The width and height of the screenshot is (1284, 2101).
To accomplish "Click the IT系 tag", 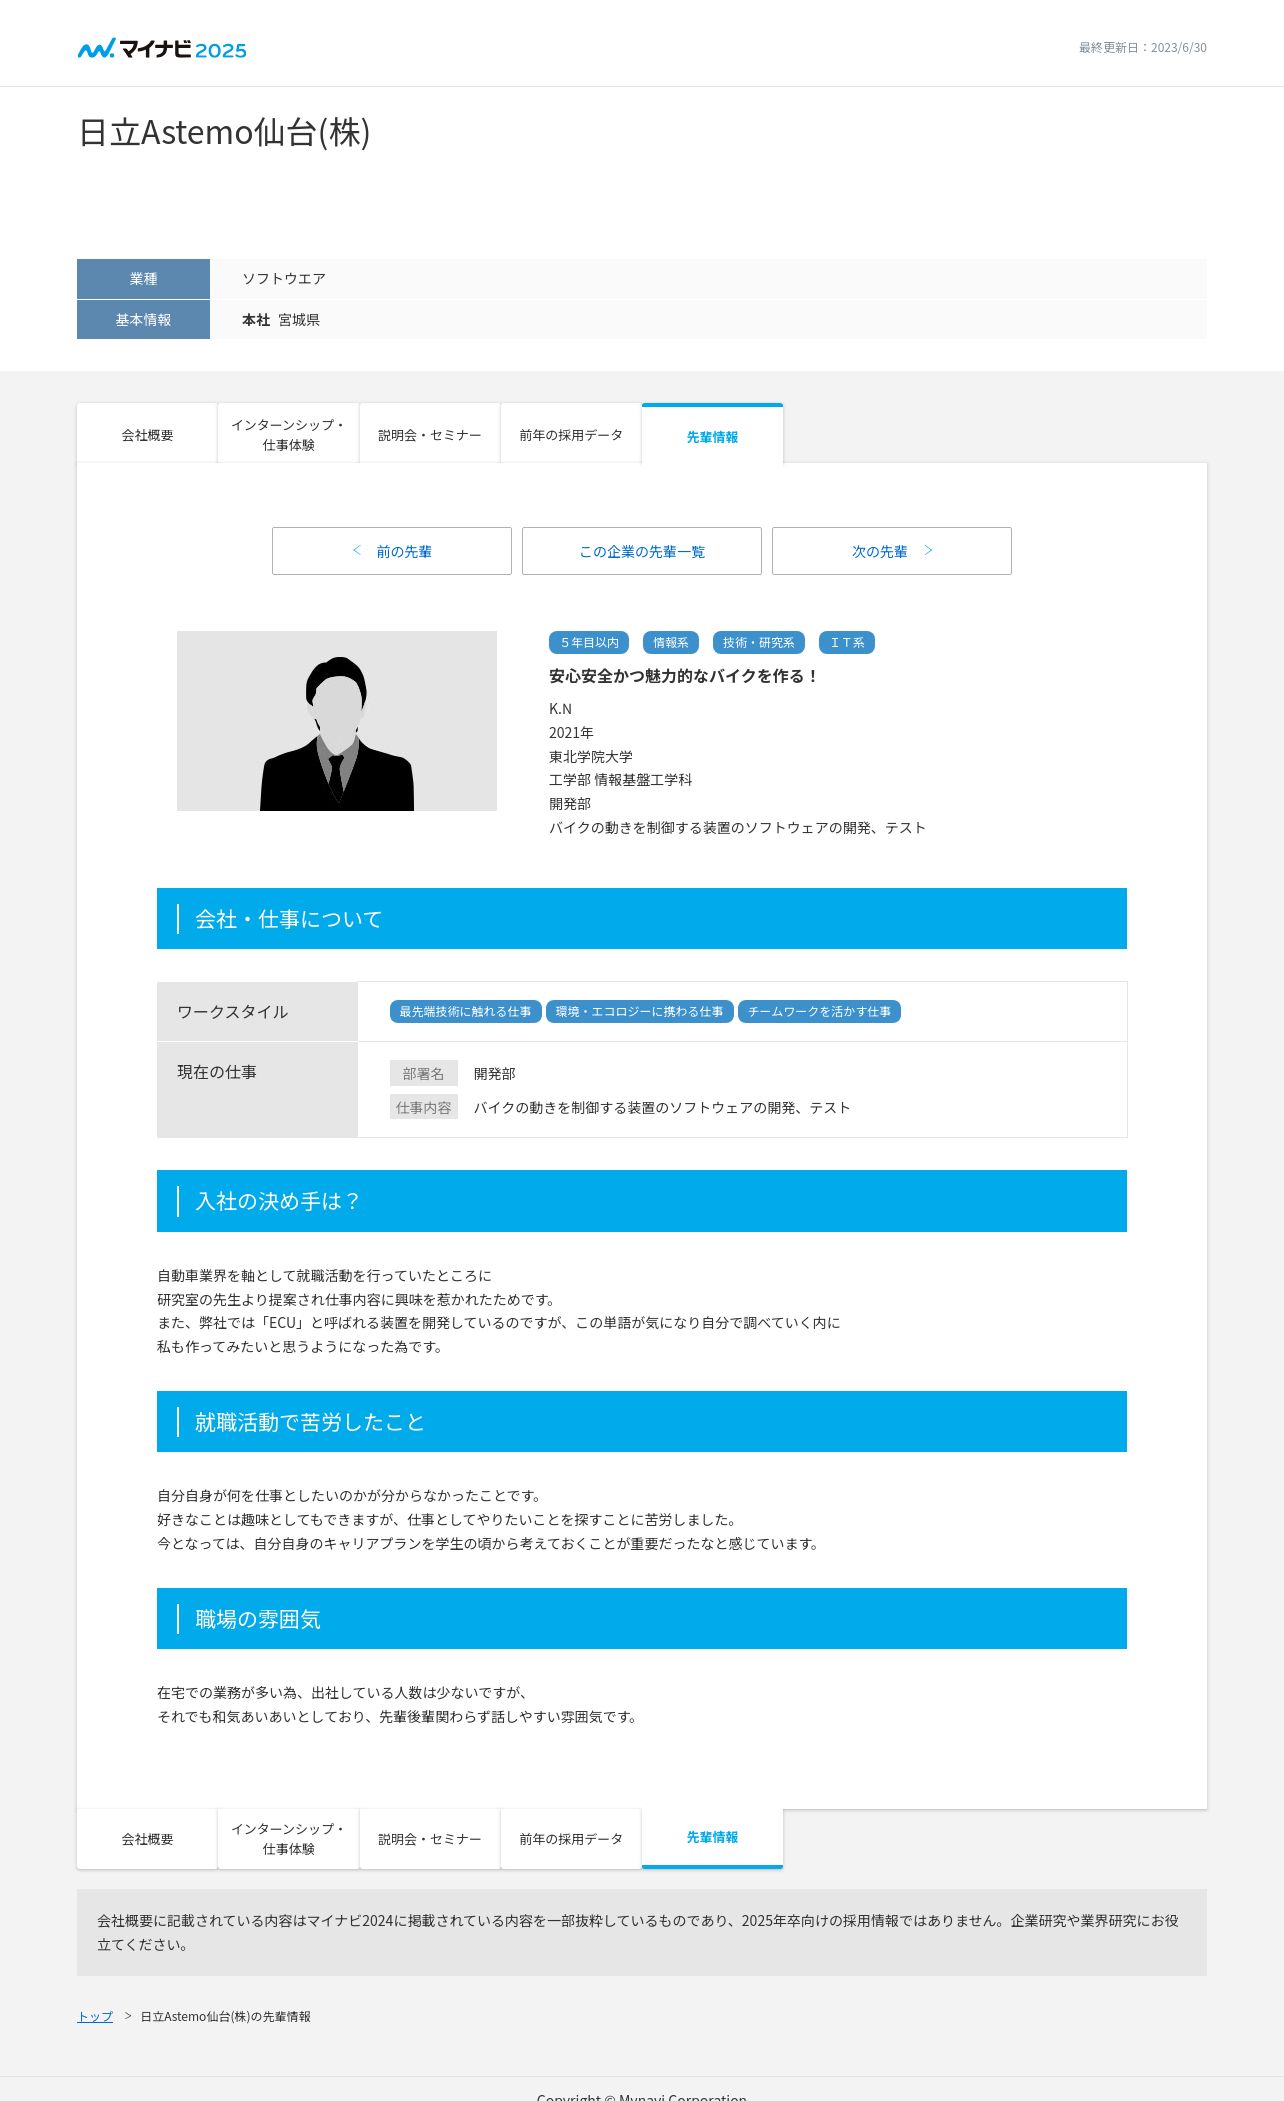I will [x=847, y=643].
